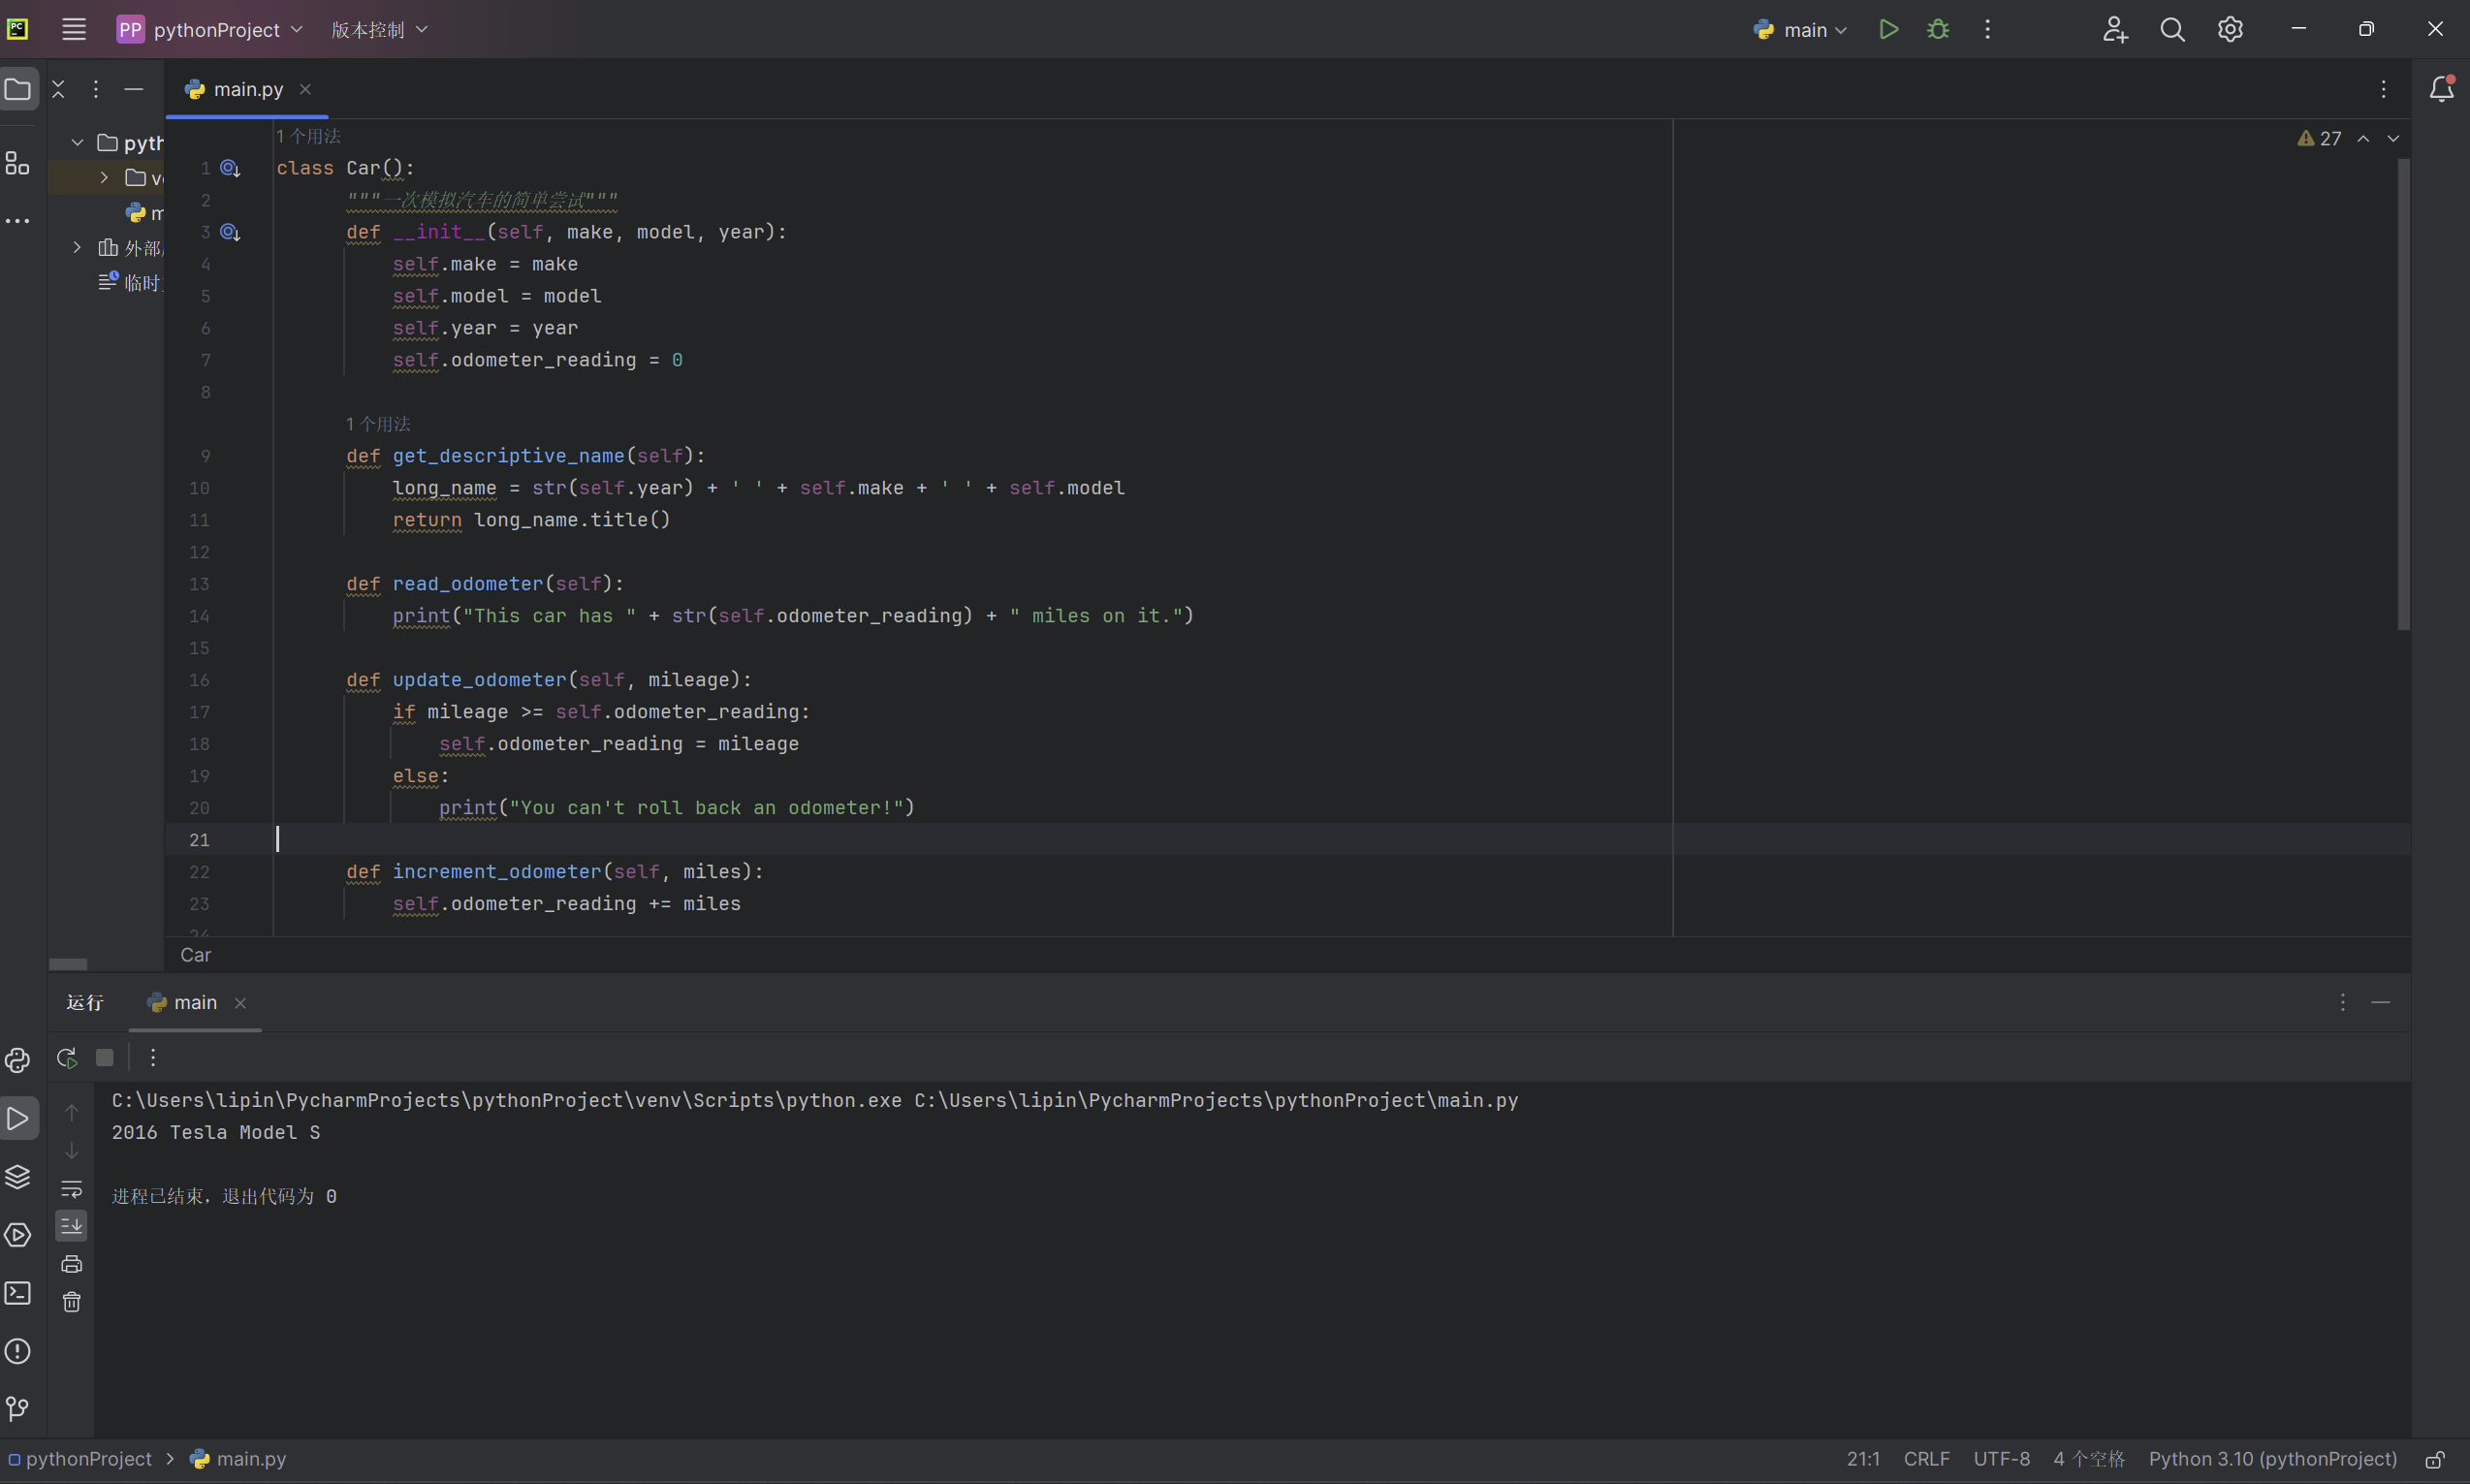Click the stop process square button
This screenshot has width=2470, height=1484.
[105, 1057]
